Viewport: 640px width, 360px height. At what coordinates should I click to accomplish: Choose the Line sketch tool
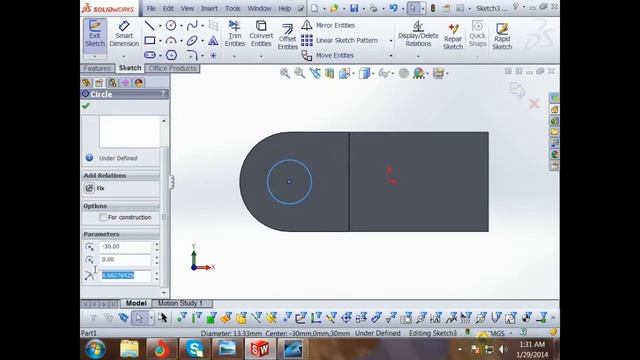149,26
